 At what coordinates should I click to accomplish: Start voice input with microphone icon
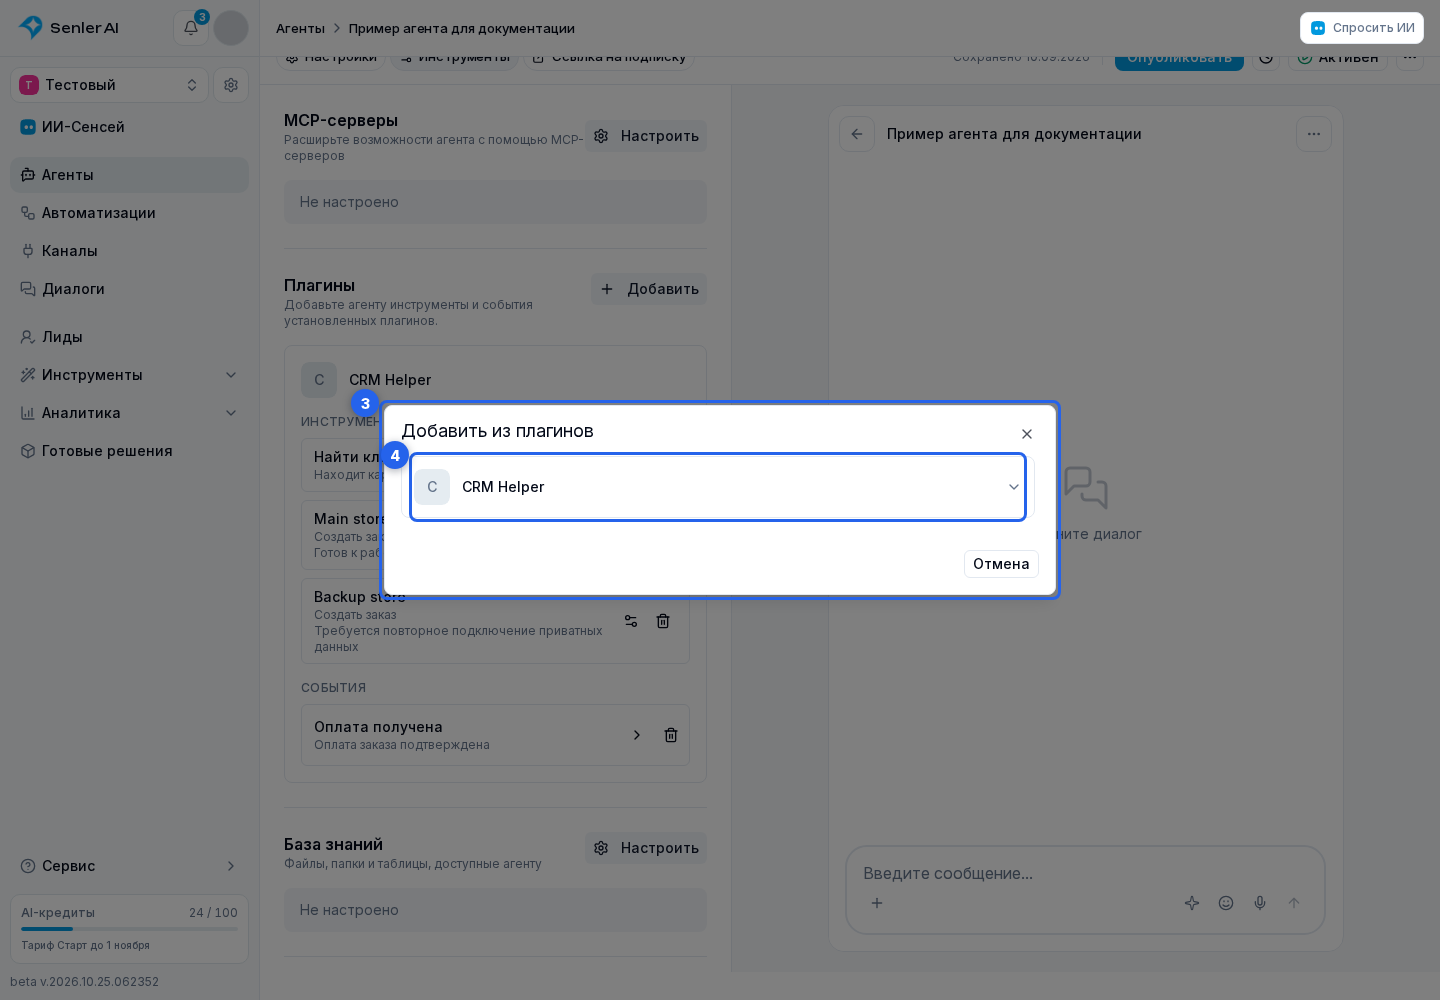coord(1260,903)
